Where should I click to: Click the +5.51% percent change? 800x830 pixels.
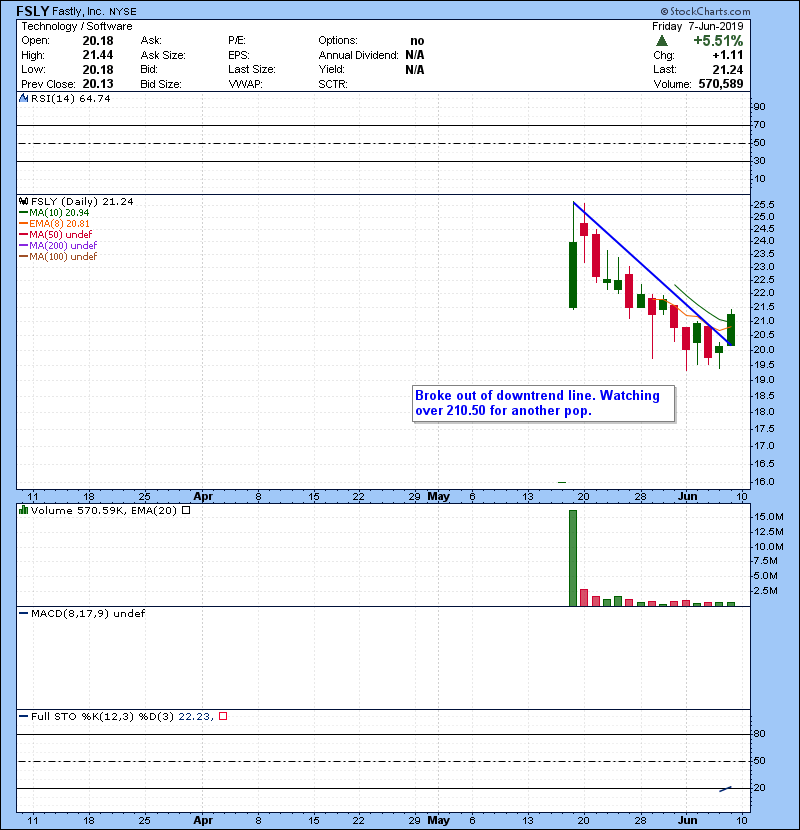coord(718,41)
